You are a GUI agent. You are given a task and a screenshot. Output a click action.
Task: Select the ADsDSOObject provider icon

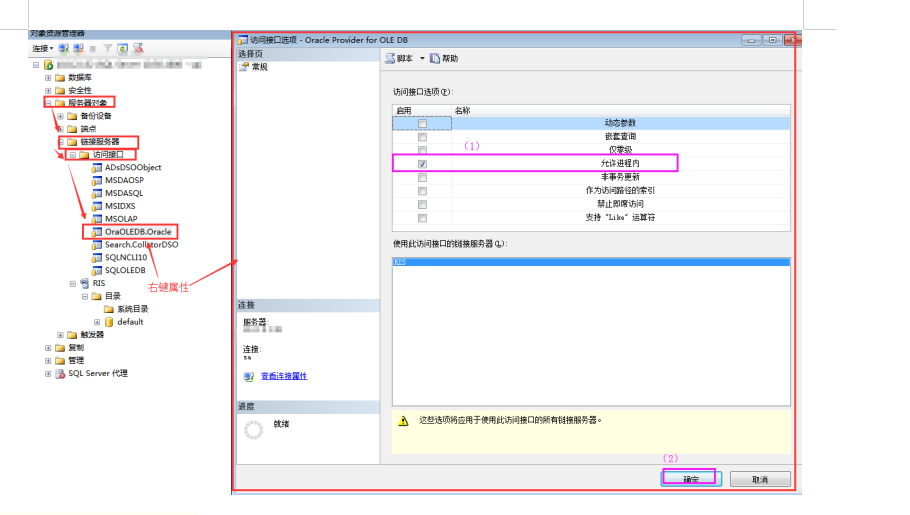tap(97, 168)
